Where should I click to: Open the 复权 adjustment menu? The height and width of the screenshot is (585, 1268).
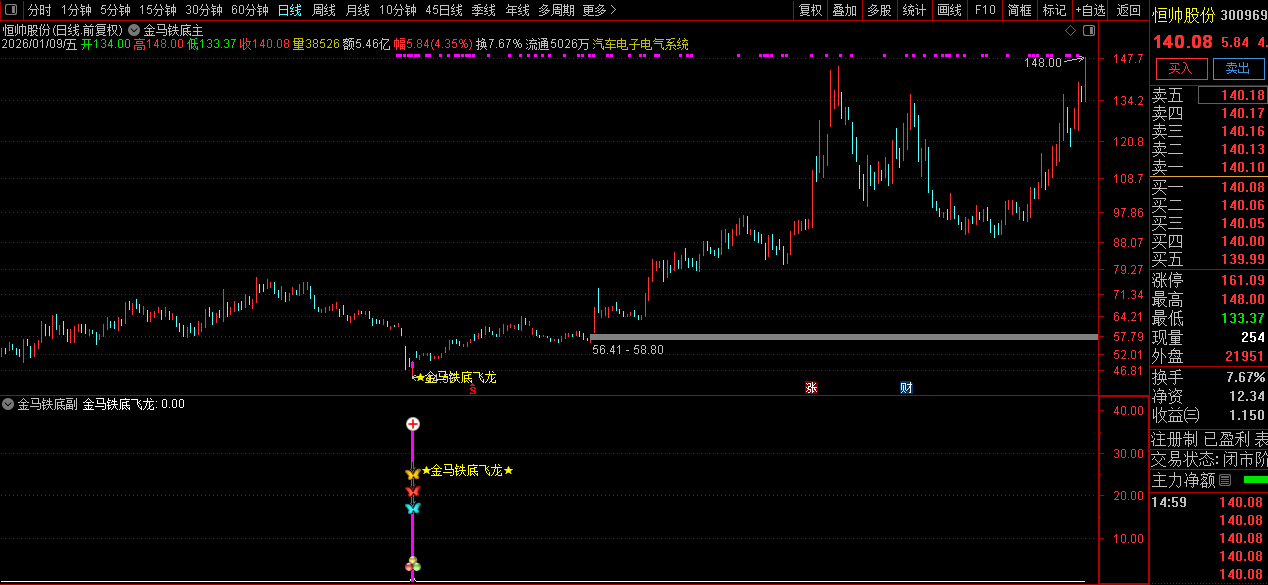810,10
